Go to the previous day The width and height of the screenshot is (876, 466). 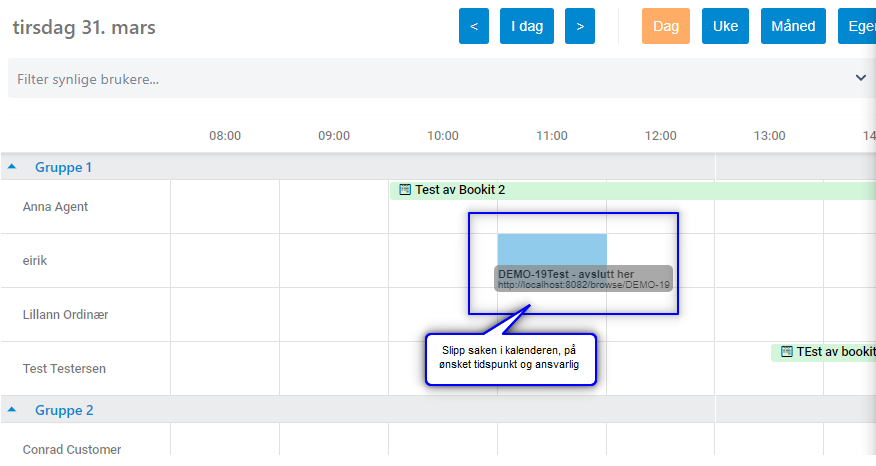[x=474, y=26]
